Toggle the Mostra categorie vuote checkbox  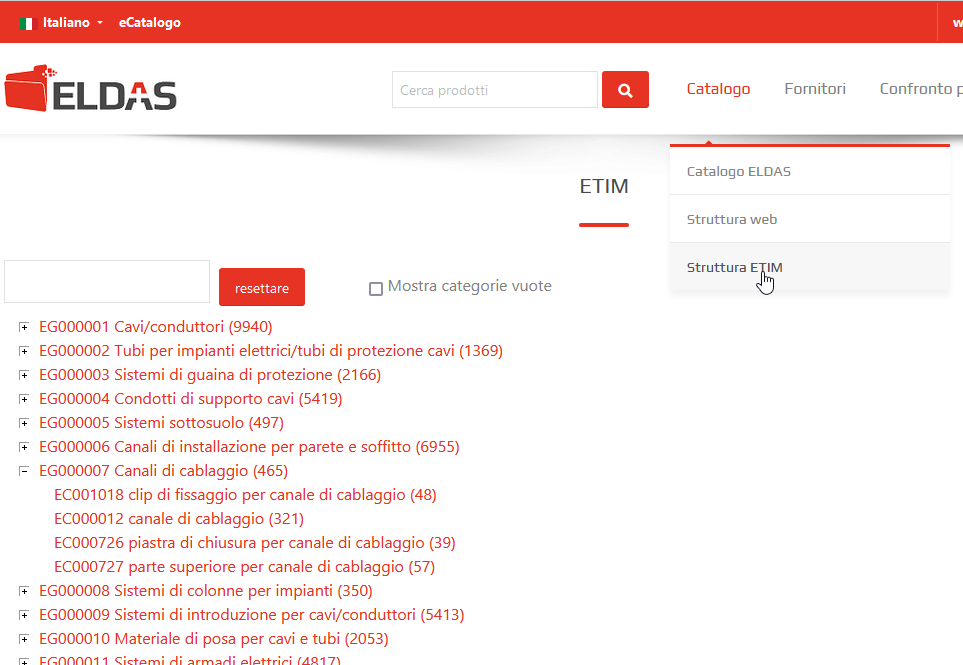376,288
